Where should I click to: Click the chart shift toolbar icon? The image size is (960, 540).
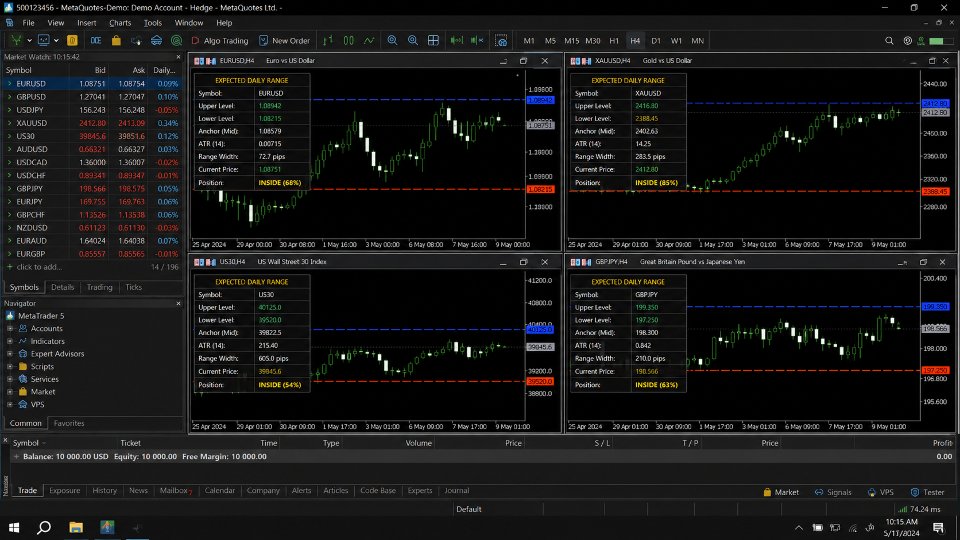[477, 40]
